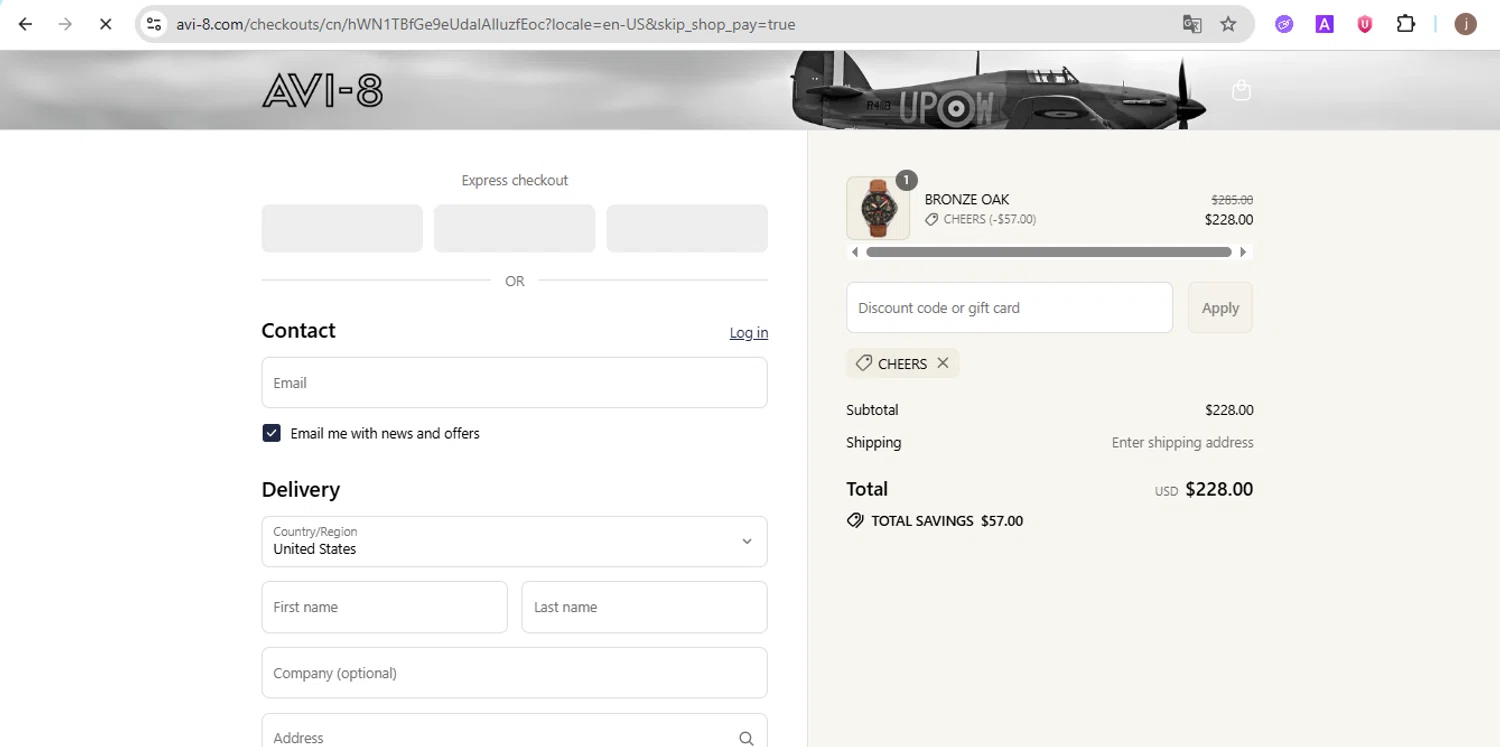The height and width of the screenshot is (747, 1500).
Task: Click the Log in link
Action: 748,333
